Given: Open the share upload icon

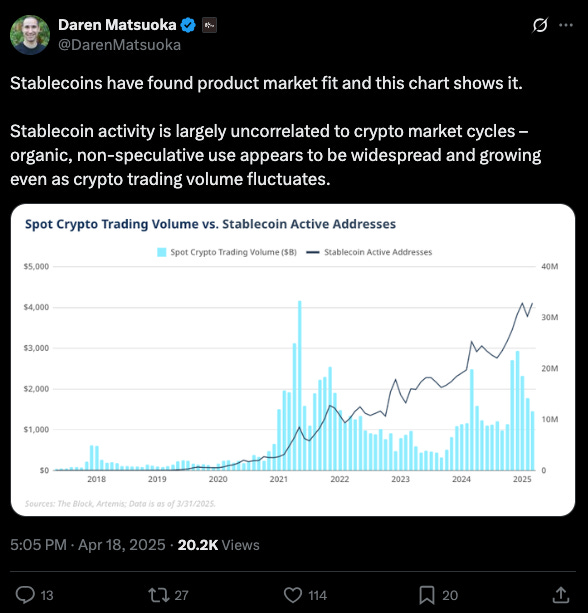Looking at the screenshot, I should 560,595.
